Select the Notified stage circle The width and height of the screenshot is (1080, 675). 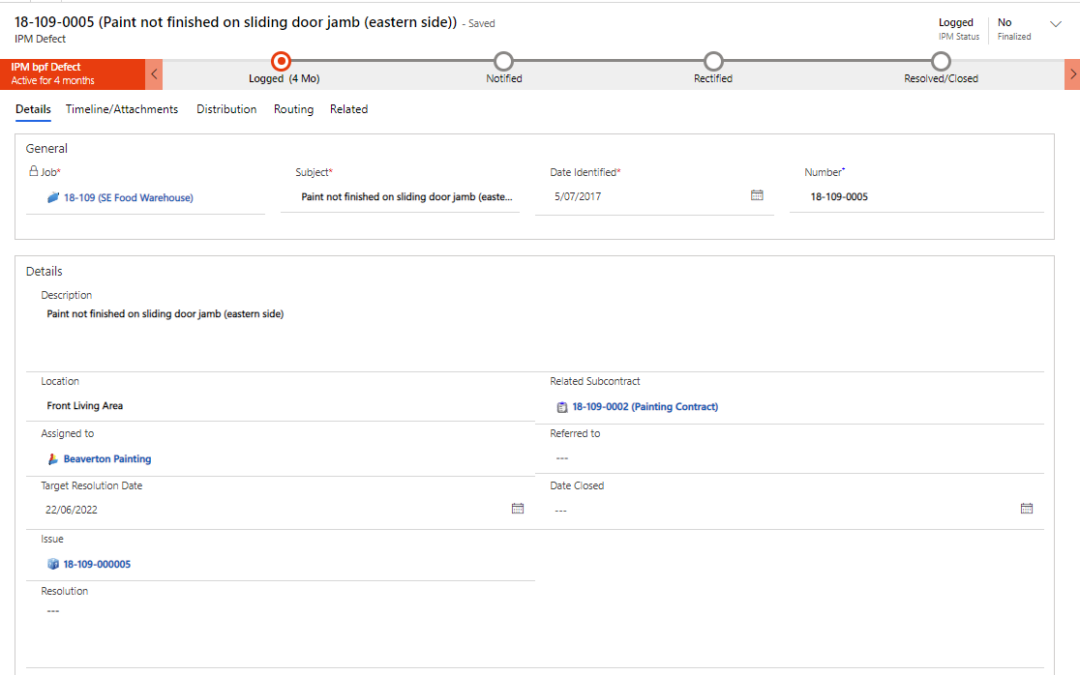pos(504,62)
